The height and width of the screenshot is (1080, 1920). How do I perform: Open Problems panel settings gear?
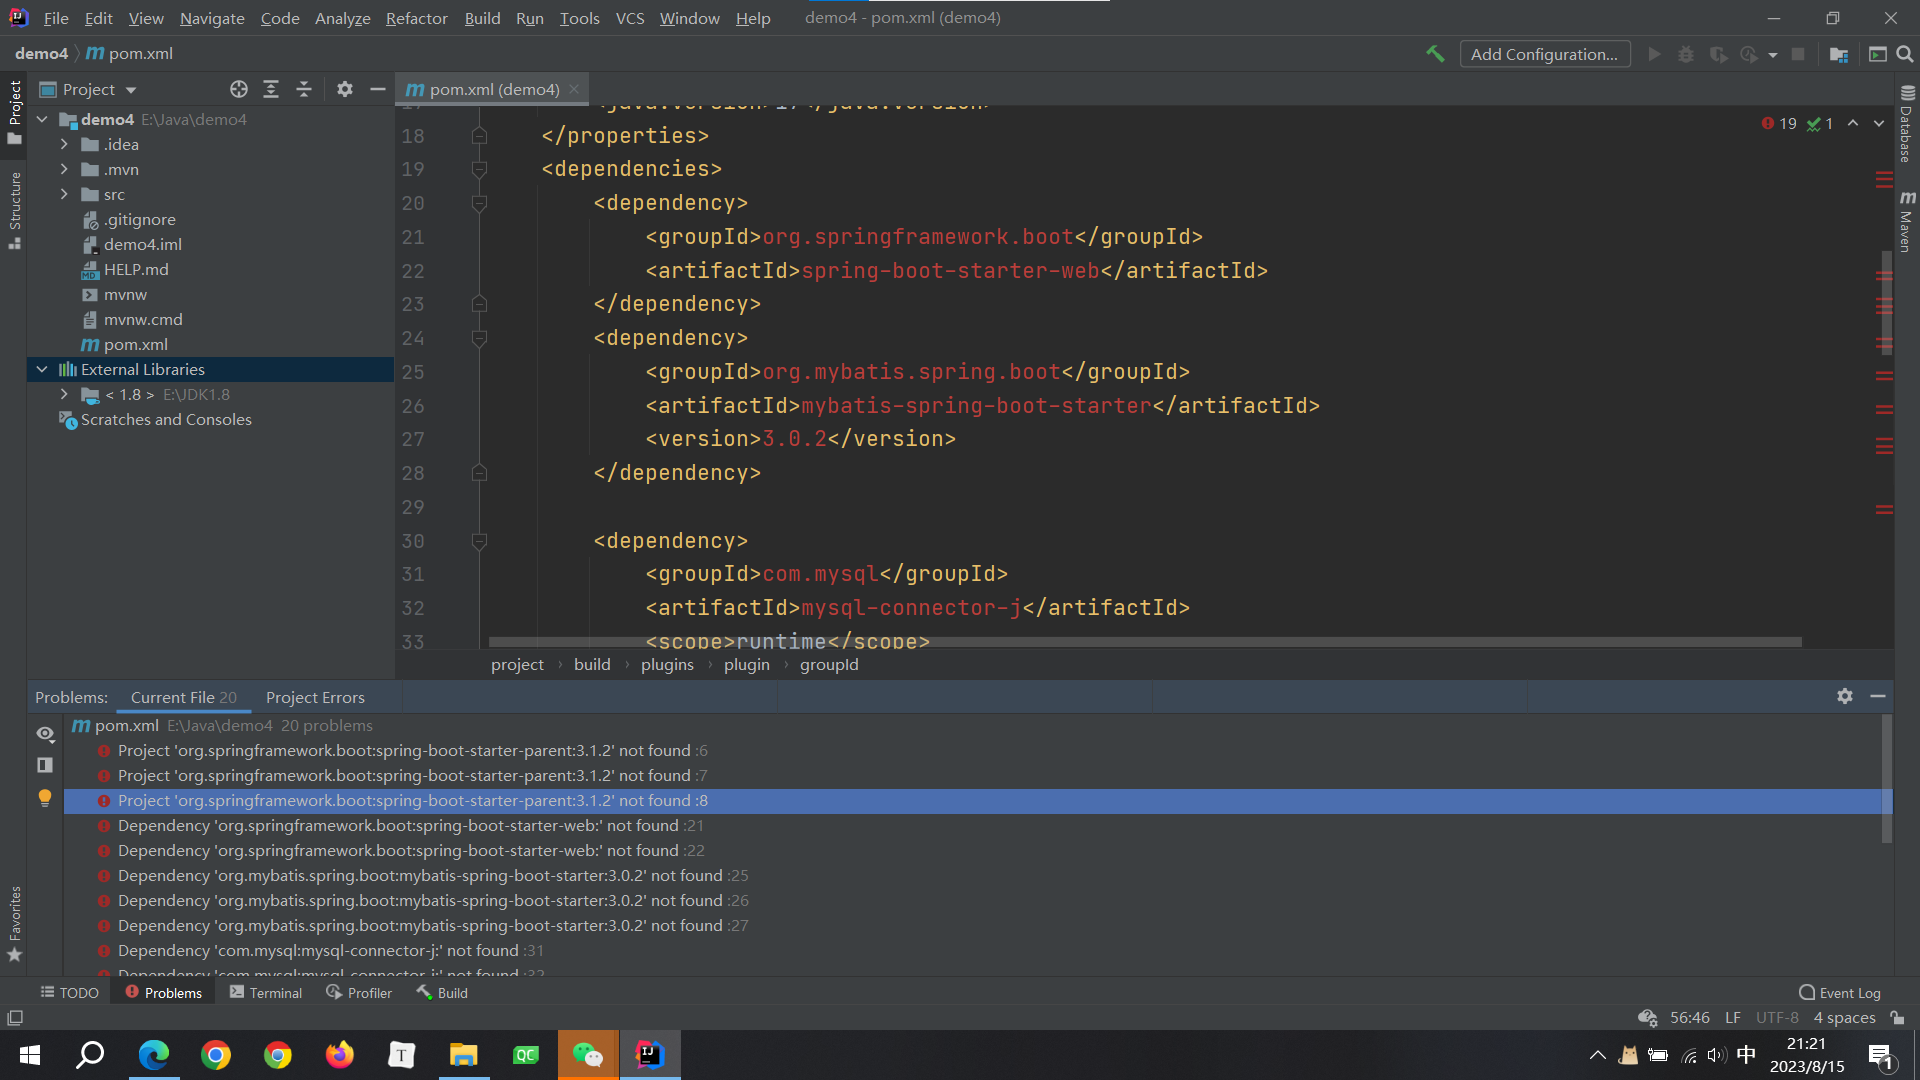click(x=1845, y=696)
